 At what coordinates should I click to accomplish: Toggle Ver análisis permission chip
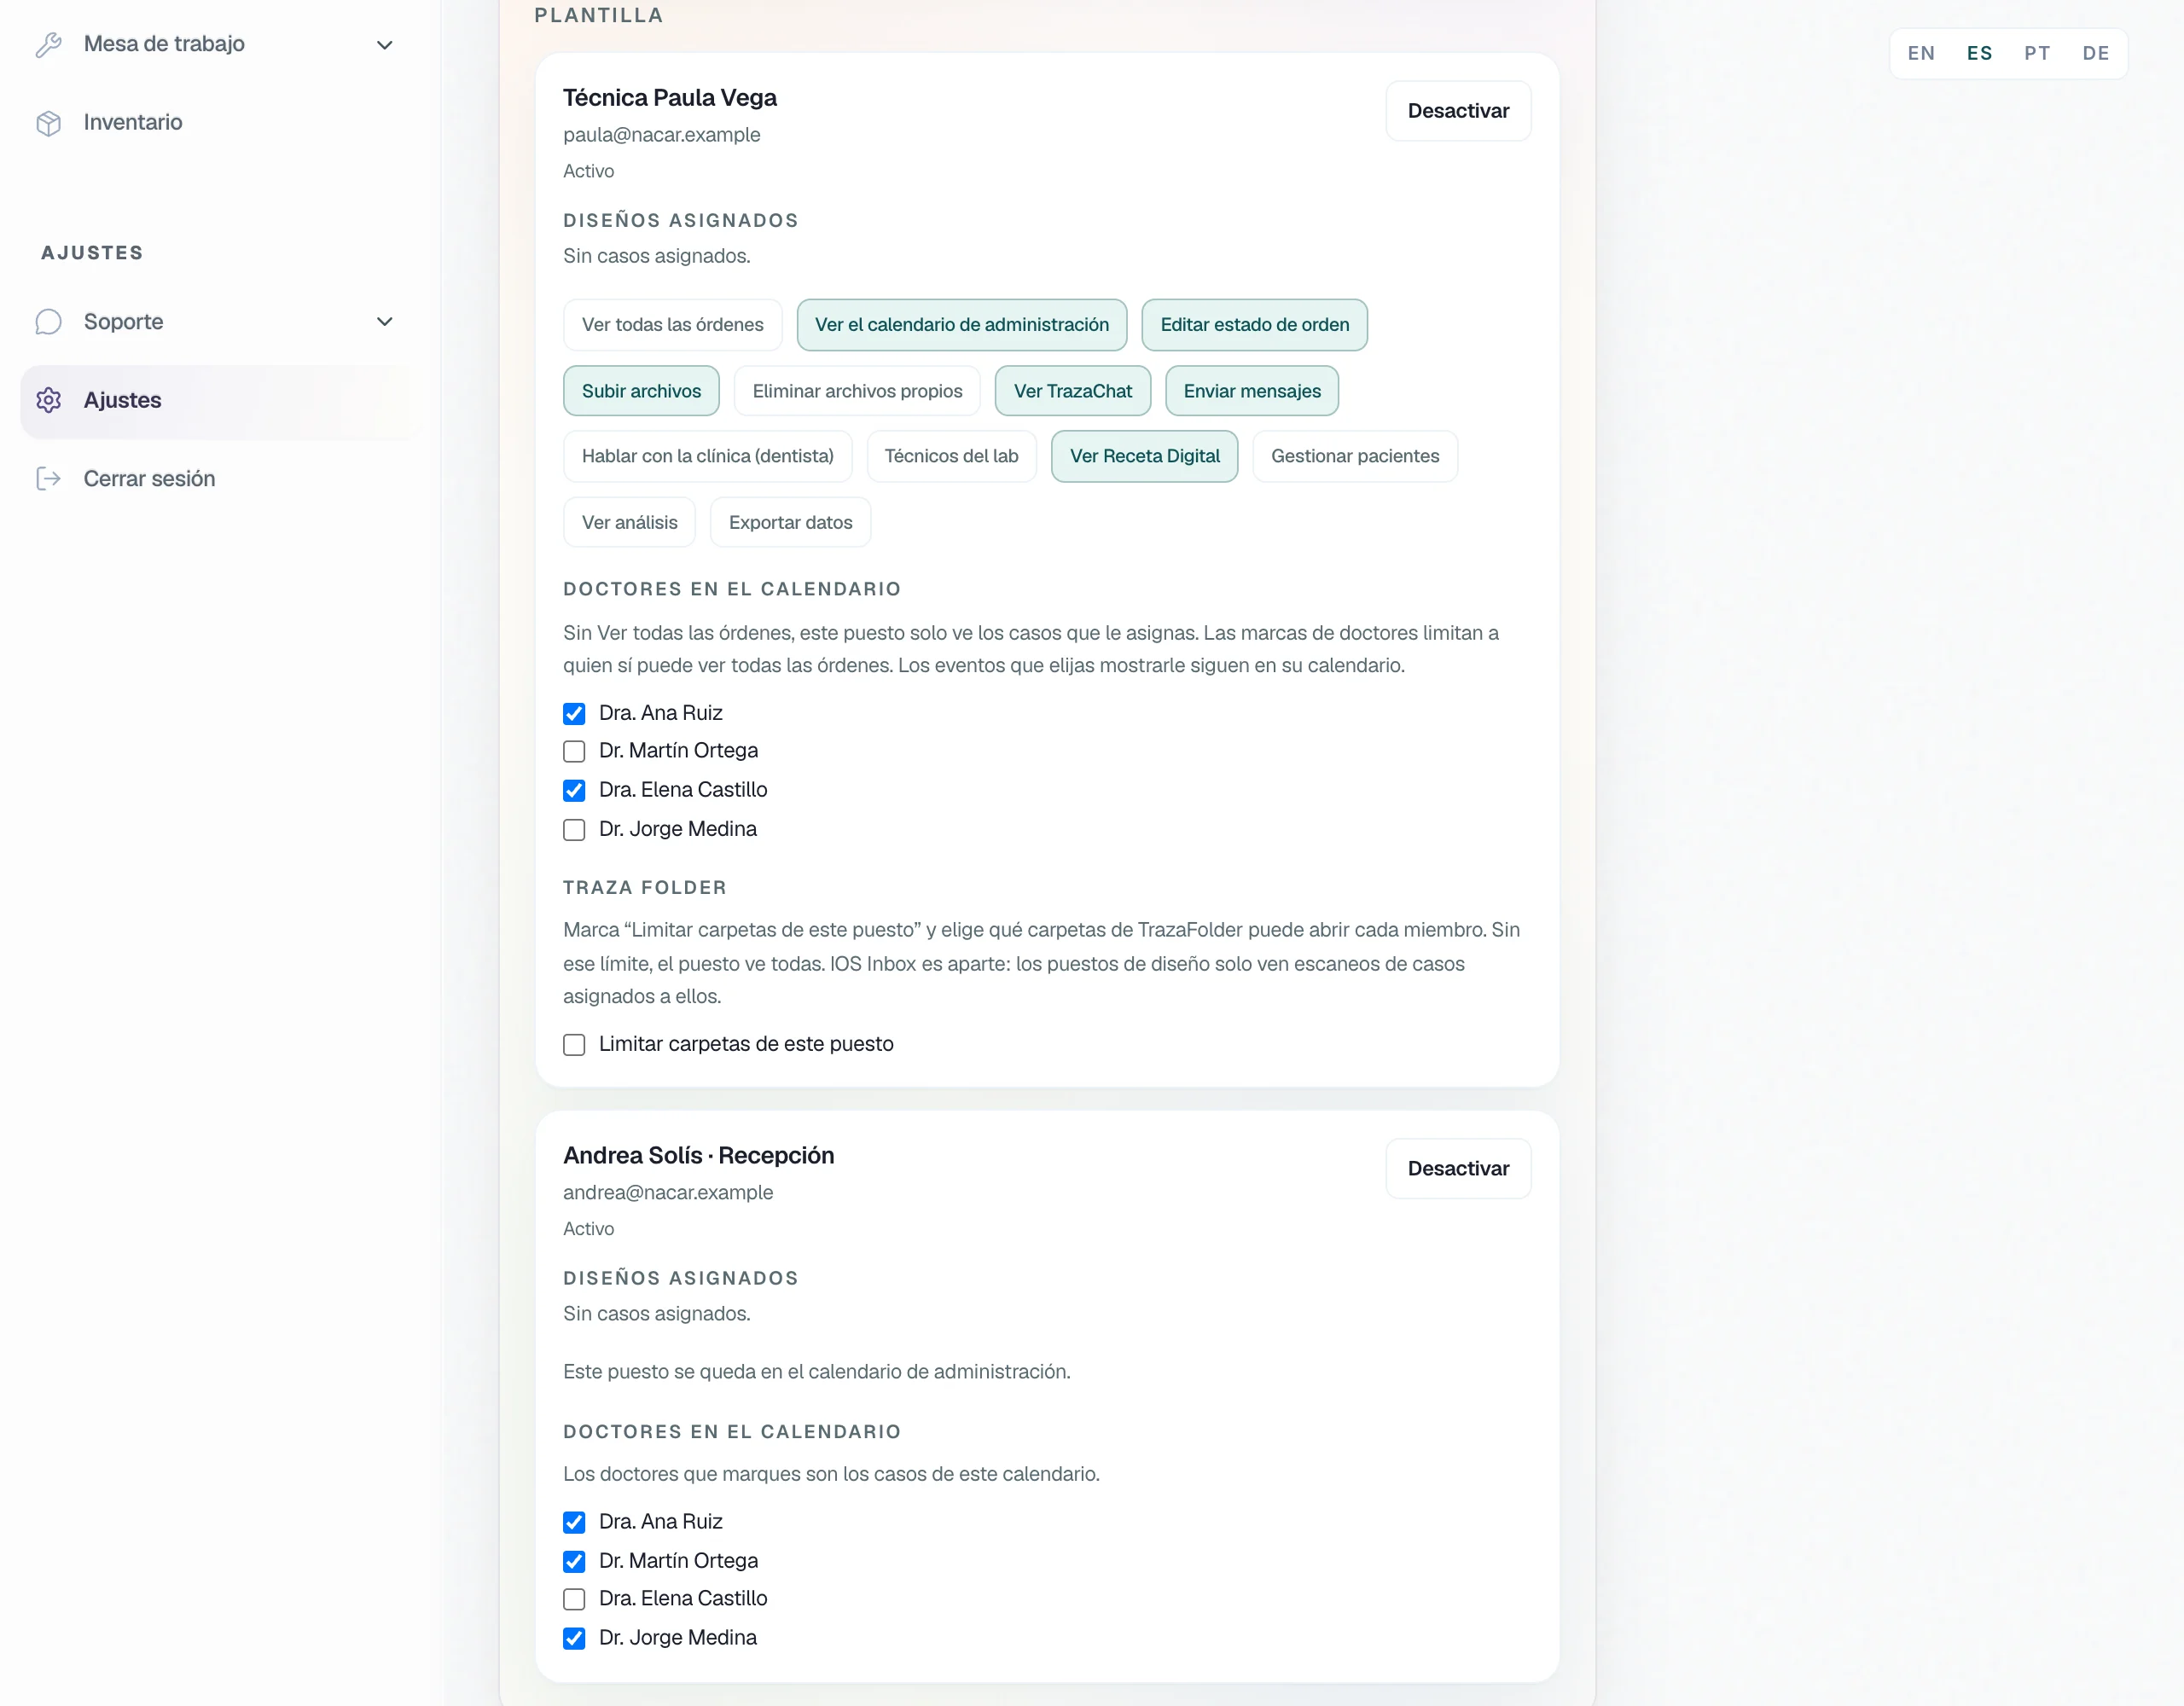click(630, 523)
